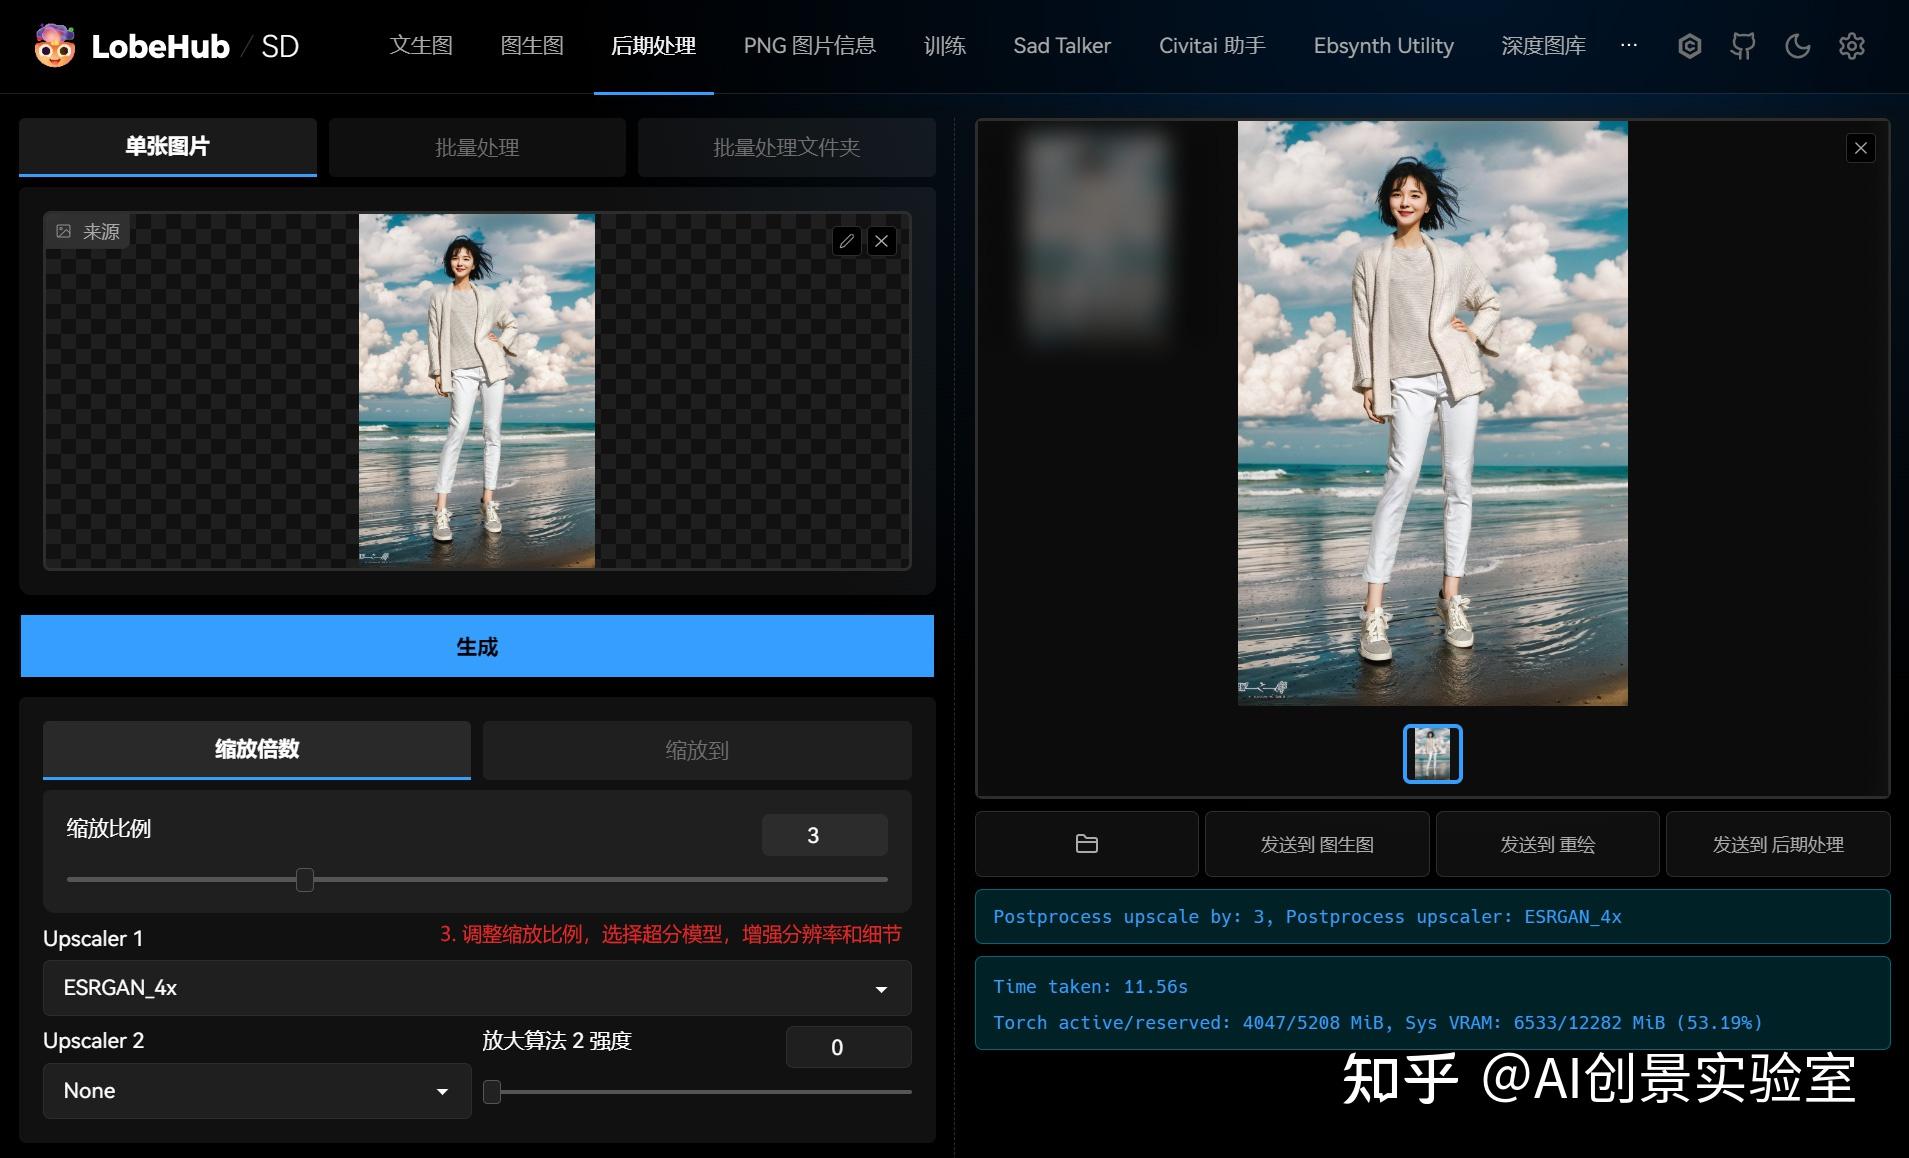Edit source image using the pencil icon

click(x=847, y=240)
